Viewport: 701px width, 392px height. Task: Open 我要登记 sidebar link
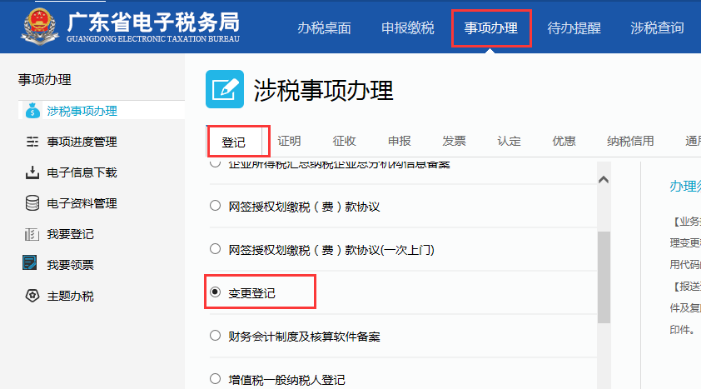[x=70, y=234]
